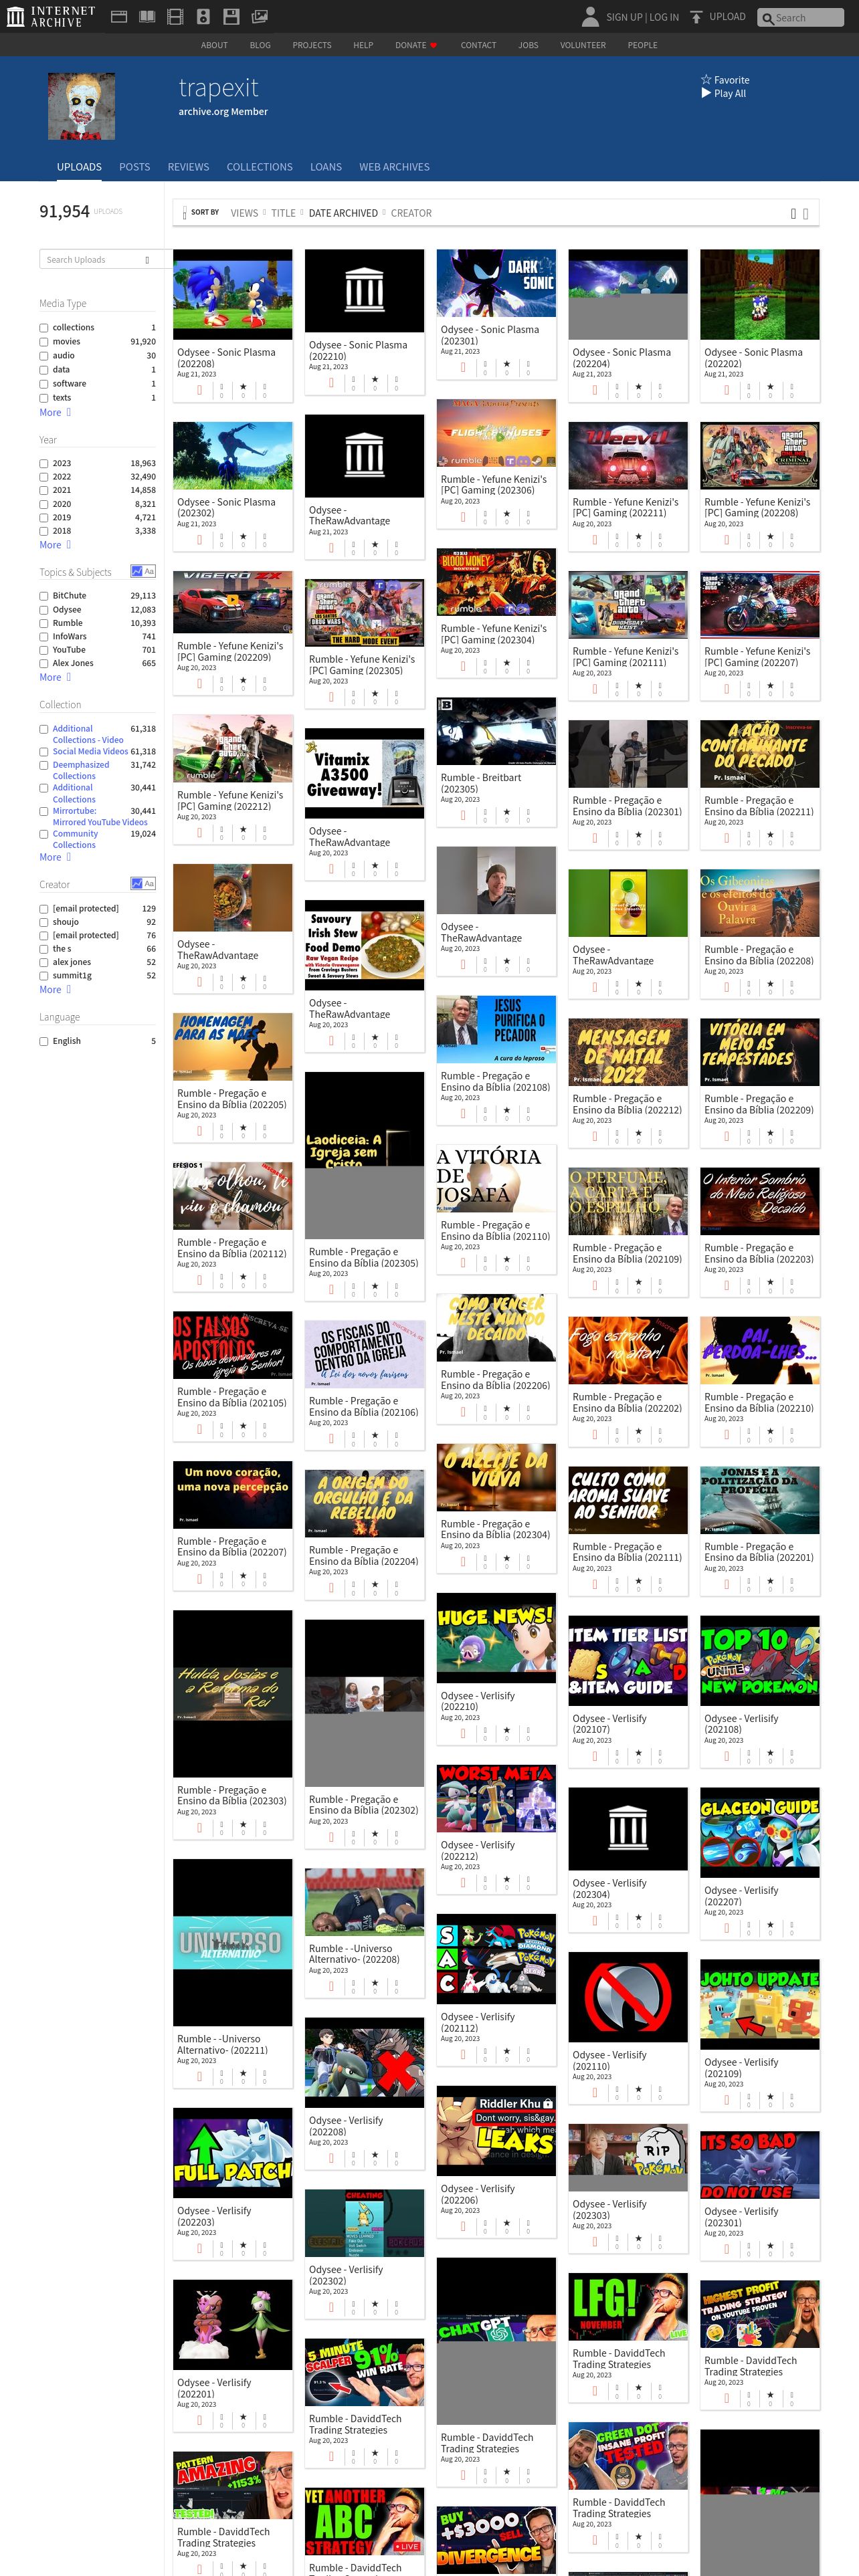Check the English language filter
859x2576 pixels.
point(44,1042)
